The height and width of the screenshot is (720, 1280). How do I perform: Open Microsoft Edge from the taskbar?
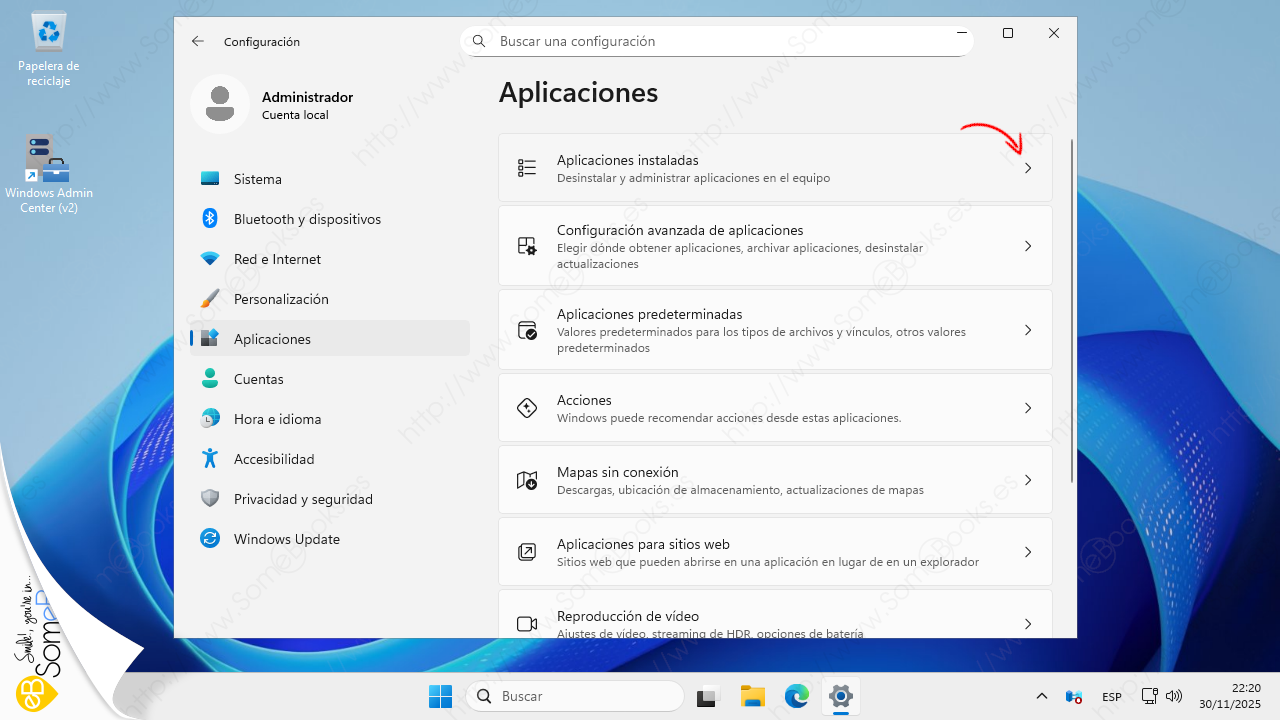click(797, 696)
